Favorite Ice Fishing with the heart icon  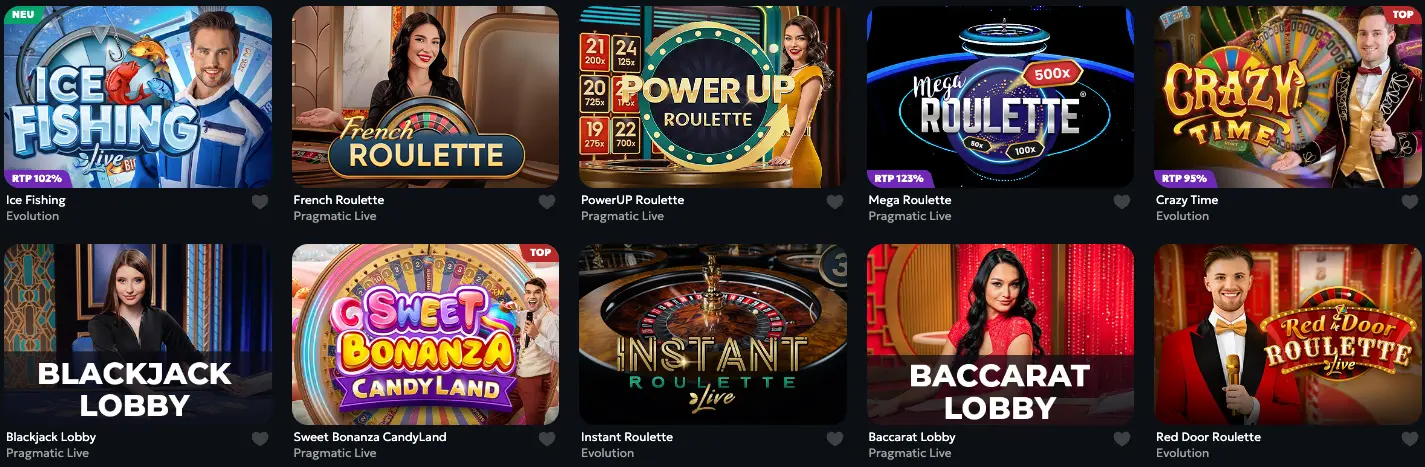coord(260,201)
